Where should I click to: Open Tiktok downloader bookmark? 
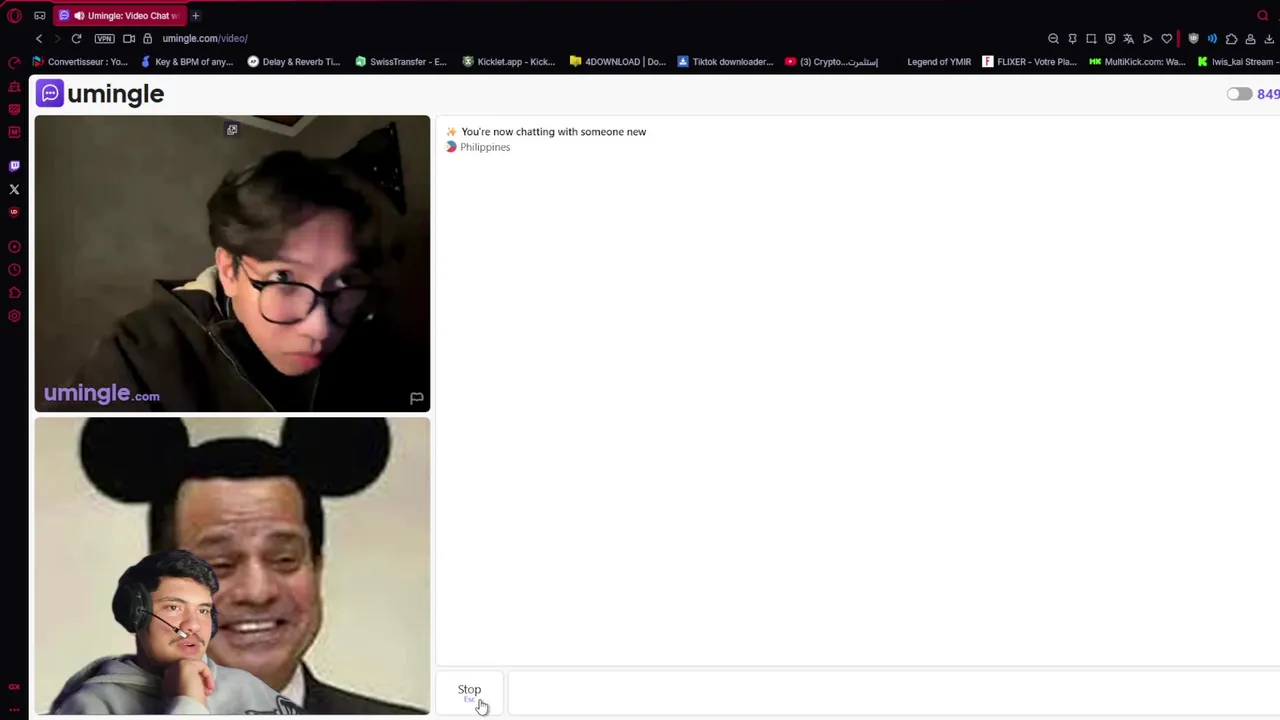point(725,61)
